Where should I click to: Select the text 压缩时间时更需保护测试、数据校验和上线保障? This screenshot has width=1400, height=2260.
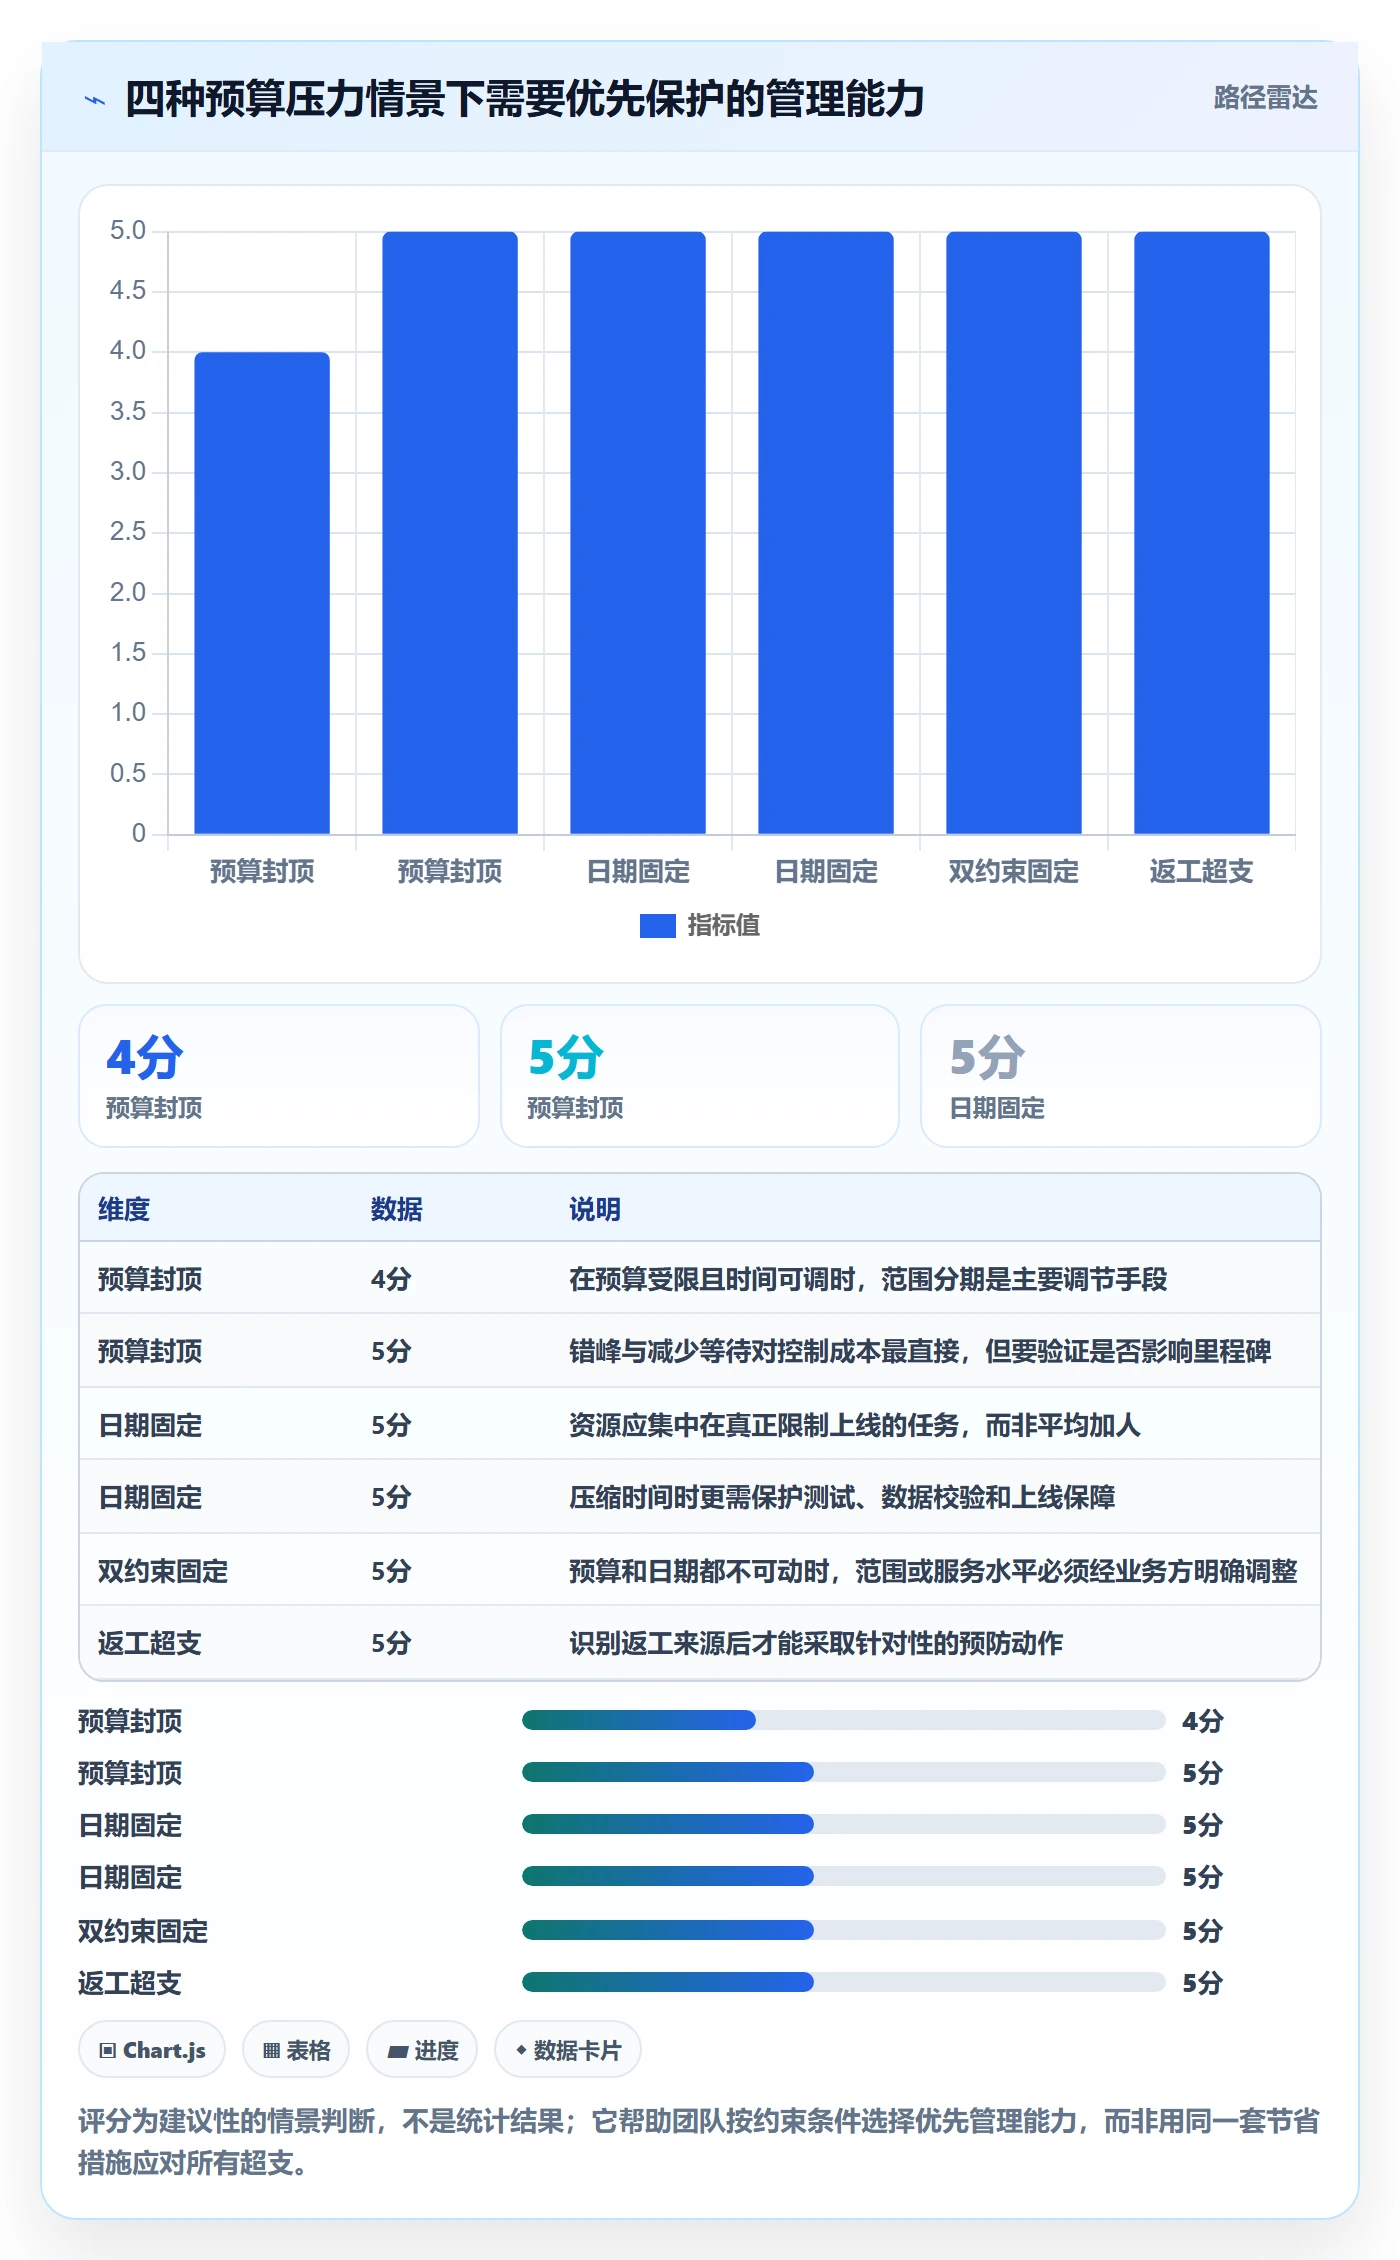tap(842, 1498)
